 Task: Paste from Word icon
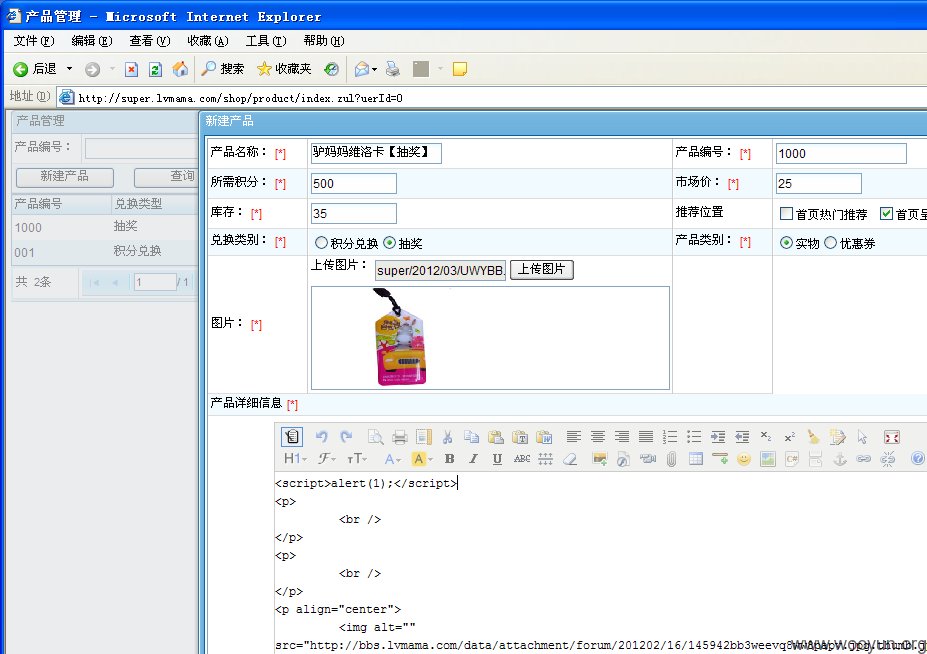544,437
